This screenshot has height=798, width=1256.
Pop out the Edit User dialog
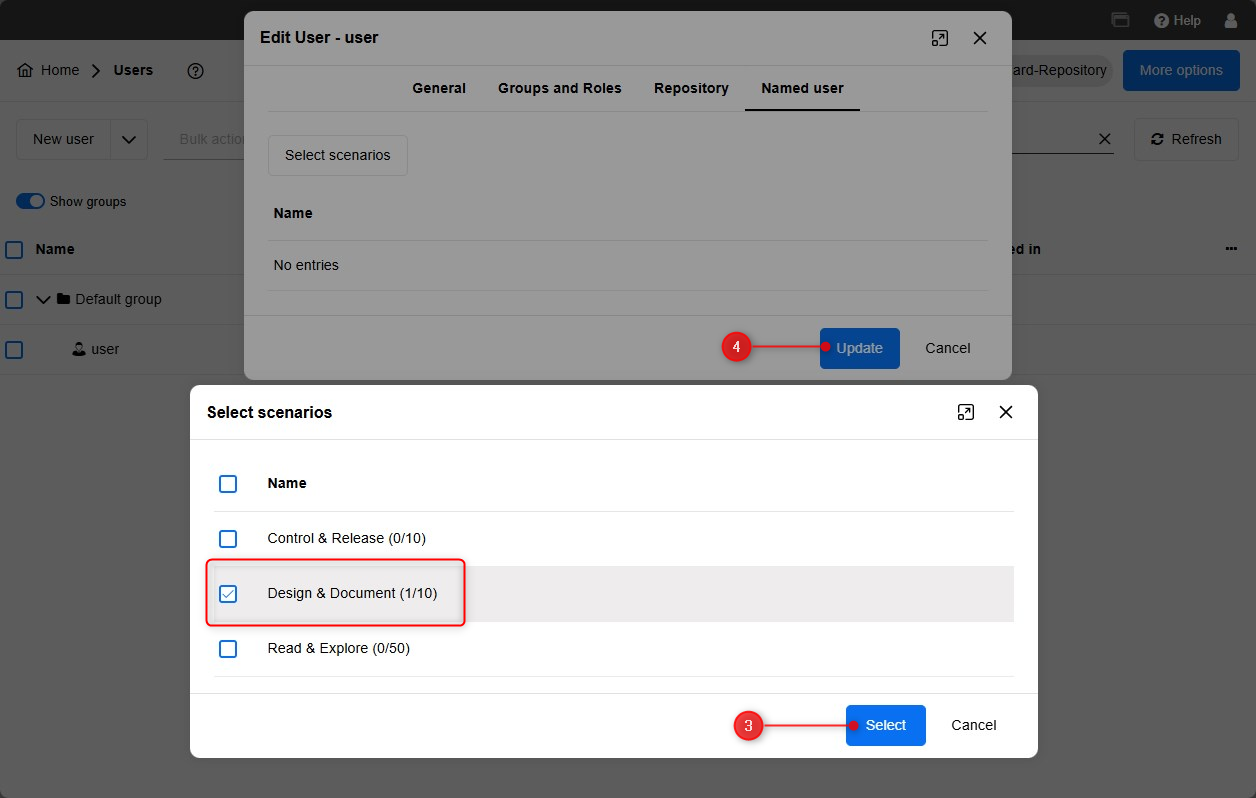(x=939, y=38)
